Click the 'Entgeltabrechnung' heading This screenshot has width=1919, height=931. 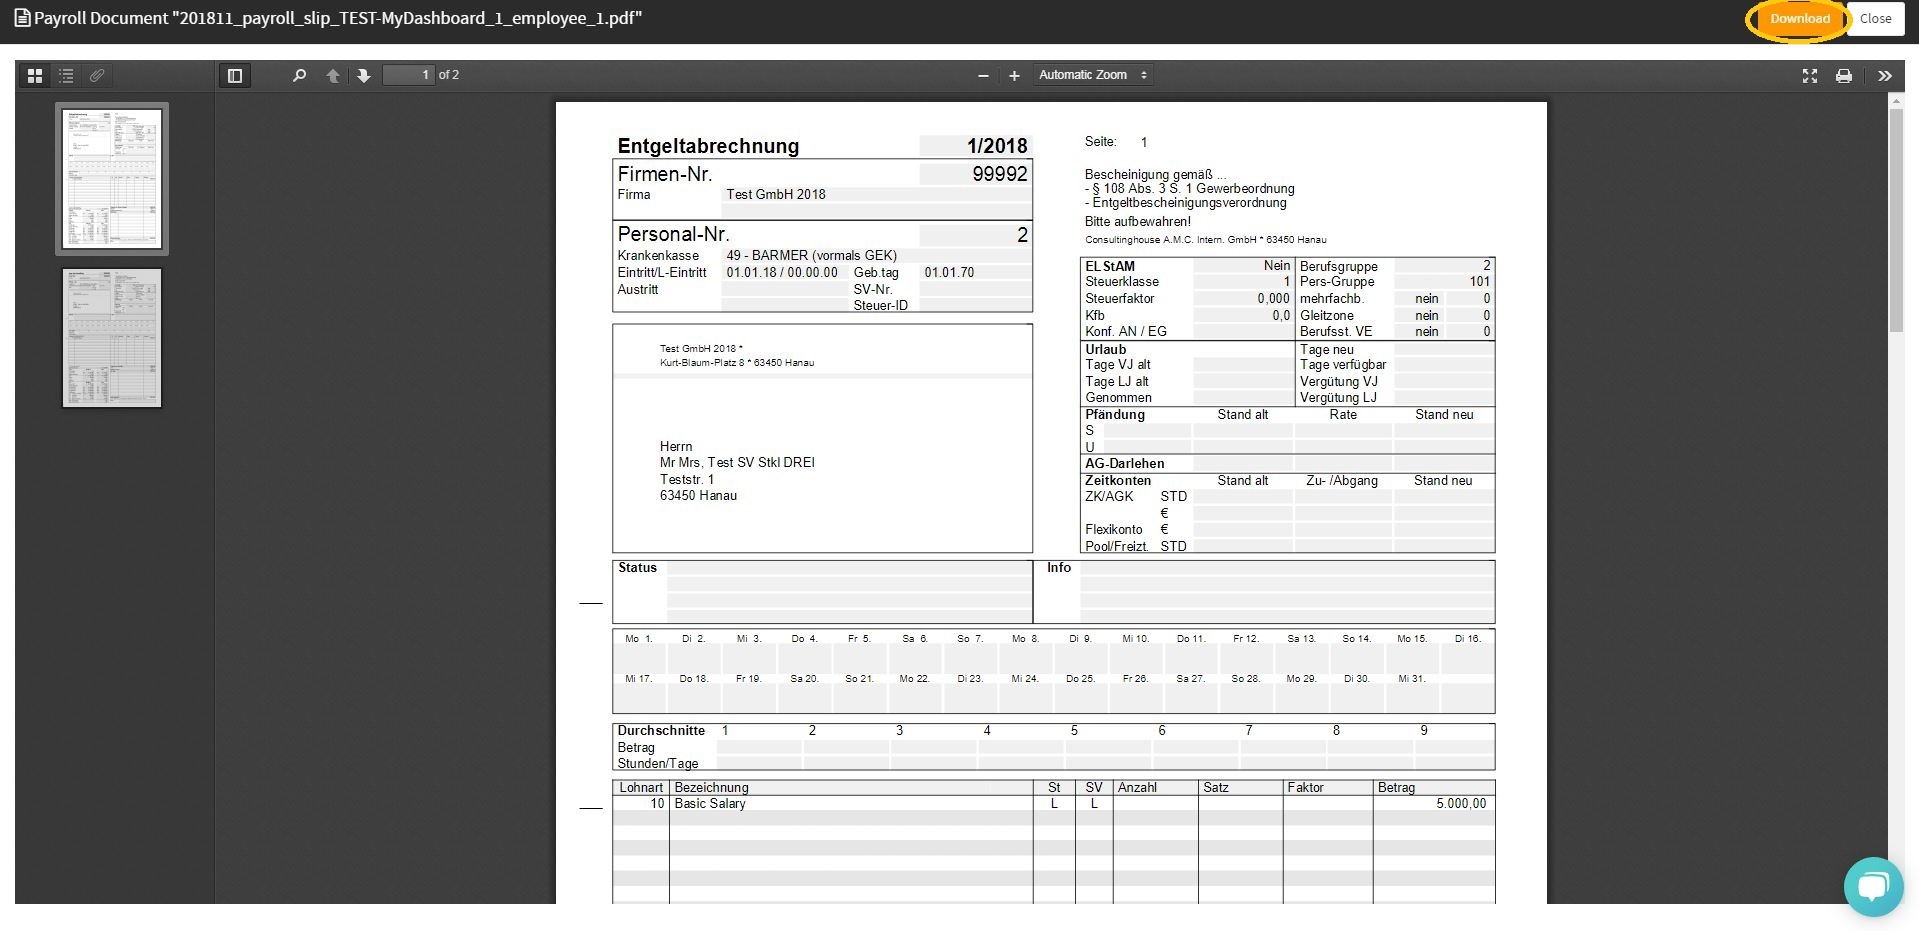click(708, 146)
